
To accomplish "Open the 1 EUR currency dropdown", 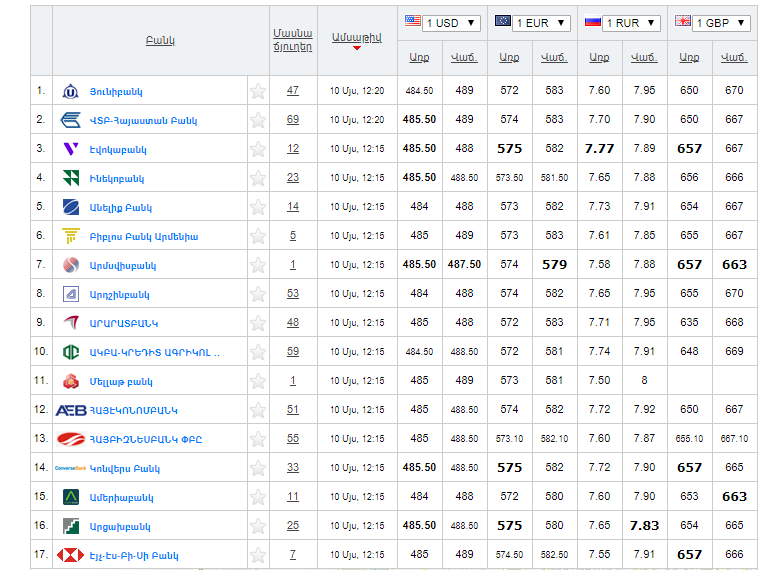I will (x=541, y=23).
